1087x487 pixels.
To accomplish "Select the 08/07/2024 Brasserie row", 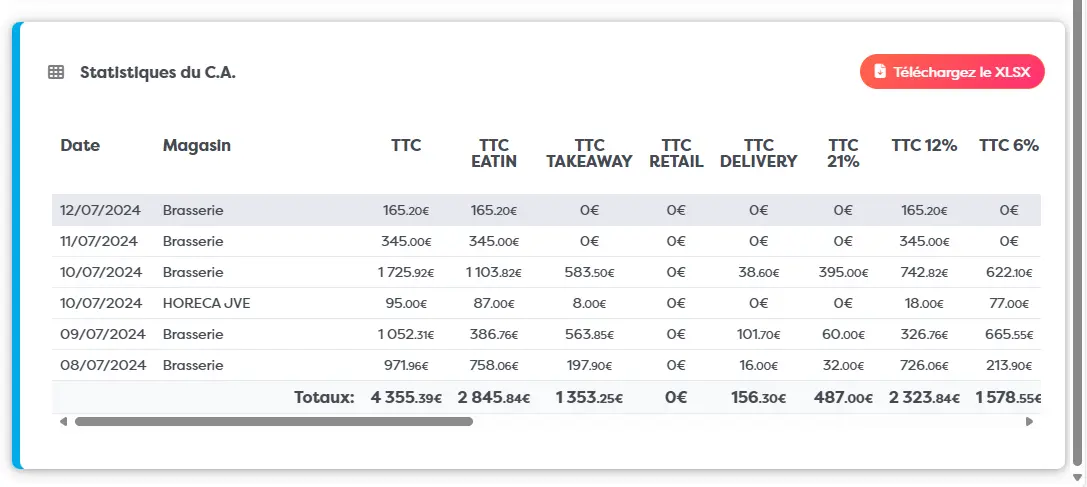I will click(546, 365).
